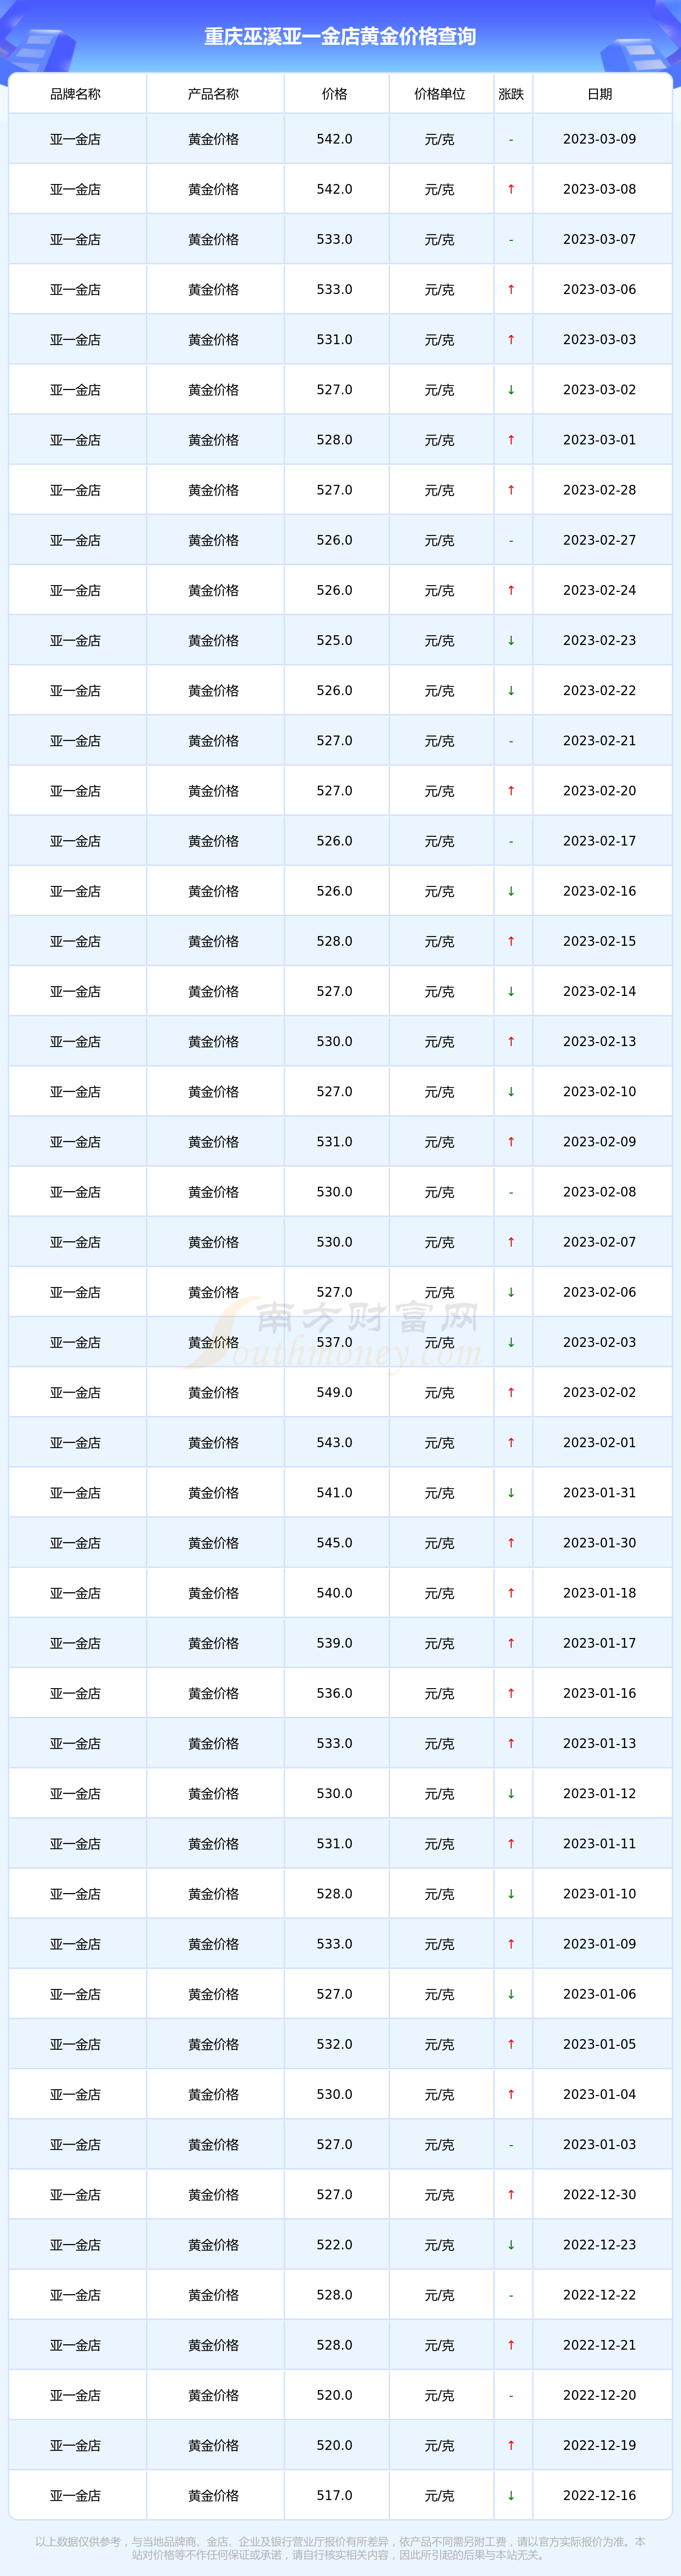This screenshot has height=2576, width=681.
Task: Click the 价格单位 column header
Action: [440, 94]
